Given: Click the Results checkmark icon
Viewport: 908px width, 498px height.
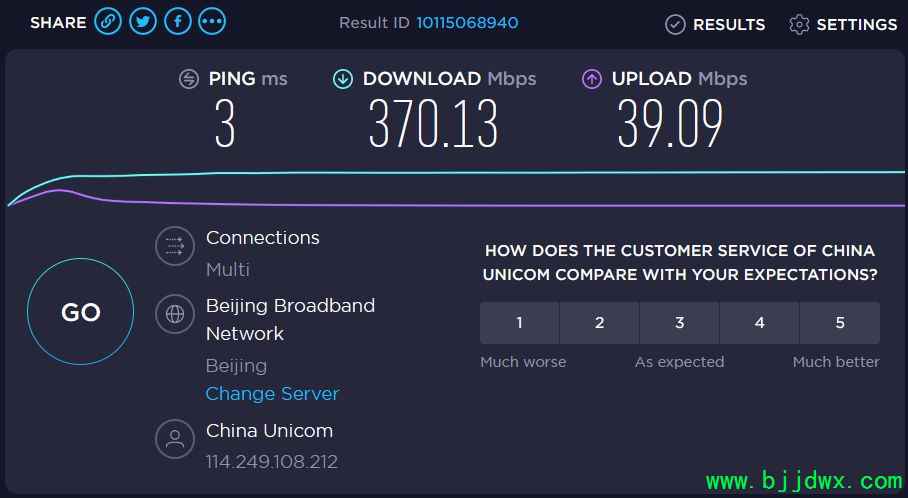Looking at the screenshot, I should pyautogui.click(x=675, y=24).
